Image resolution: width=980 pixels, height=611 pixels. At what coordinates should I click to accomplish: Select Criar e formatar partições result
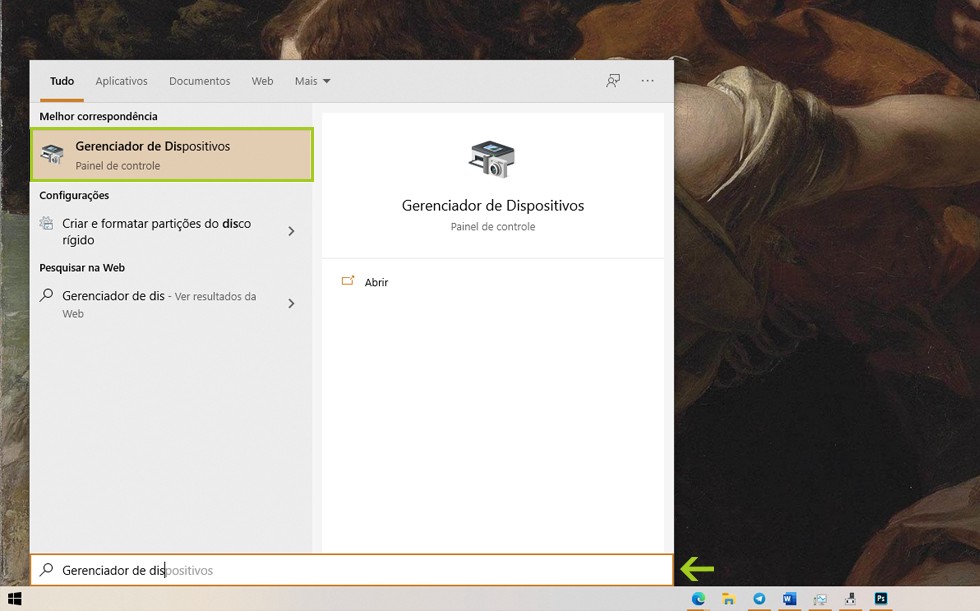[x=155, y=231]
